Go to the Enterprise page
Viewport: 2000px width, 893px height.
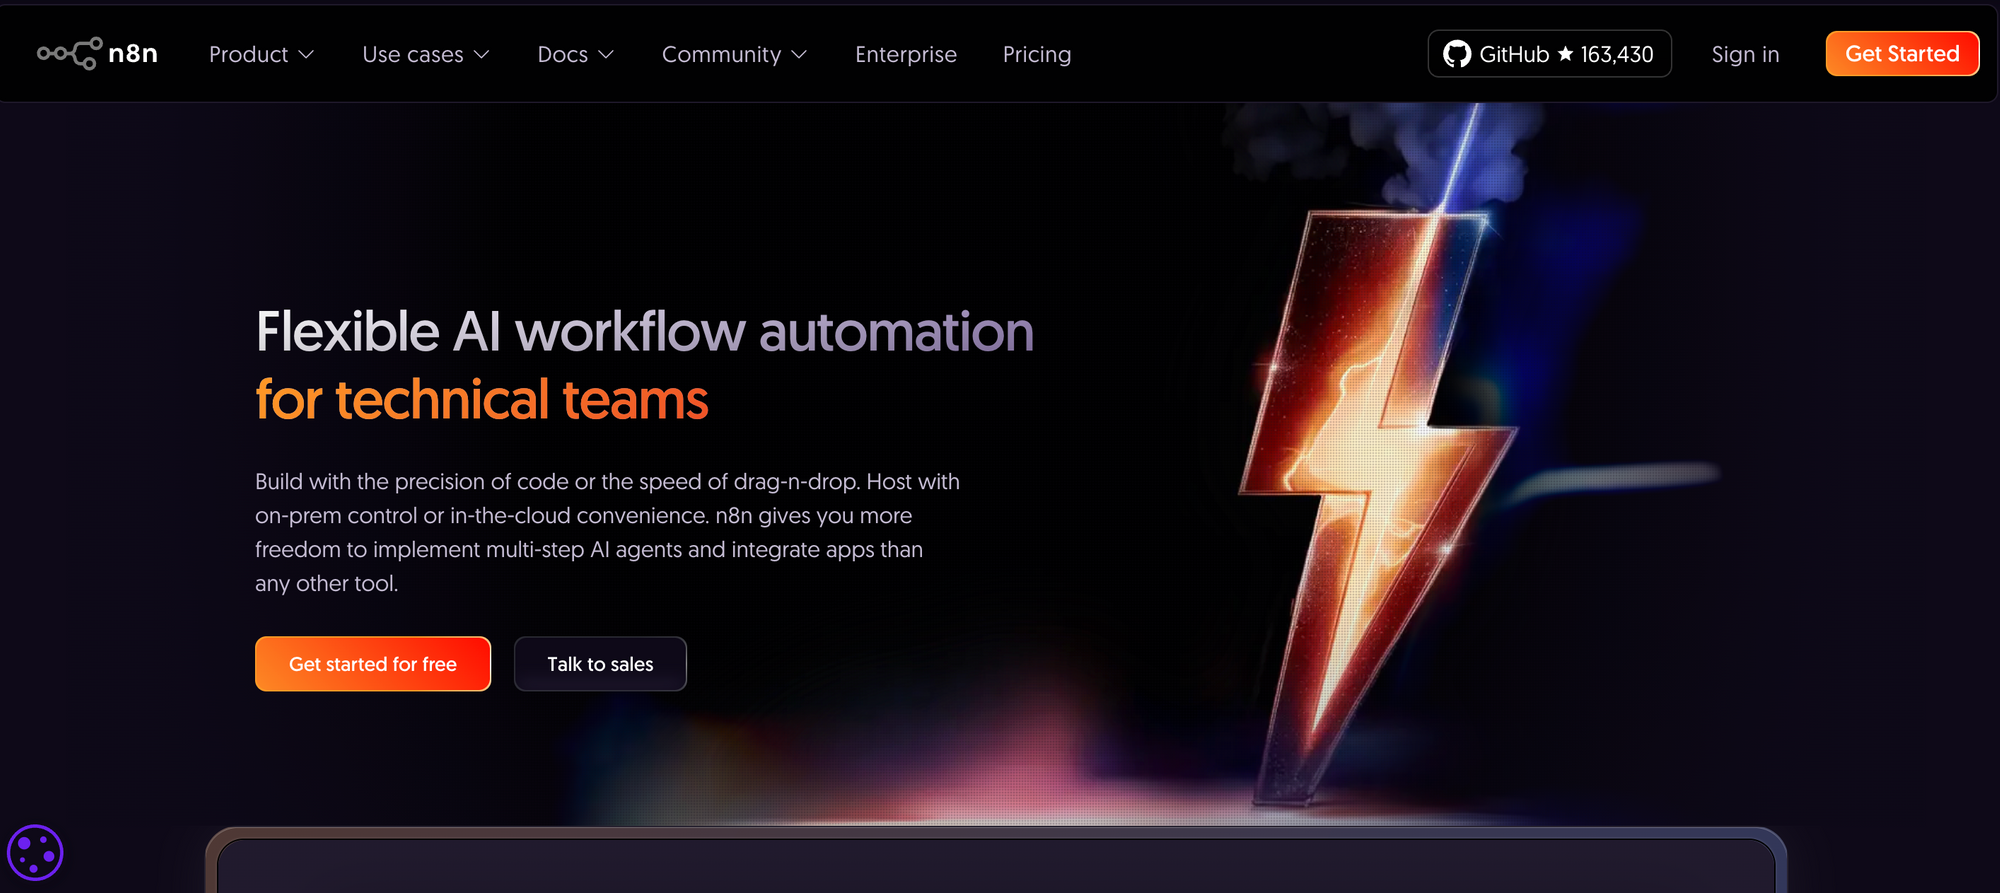(x=905, y=55)
